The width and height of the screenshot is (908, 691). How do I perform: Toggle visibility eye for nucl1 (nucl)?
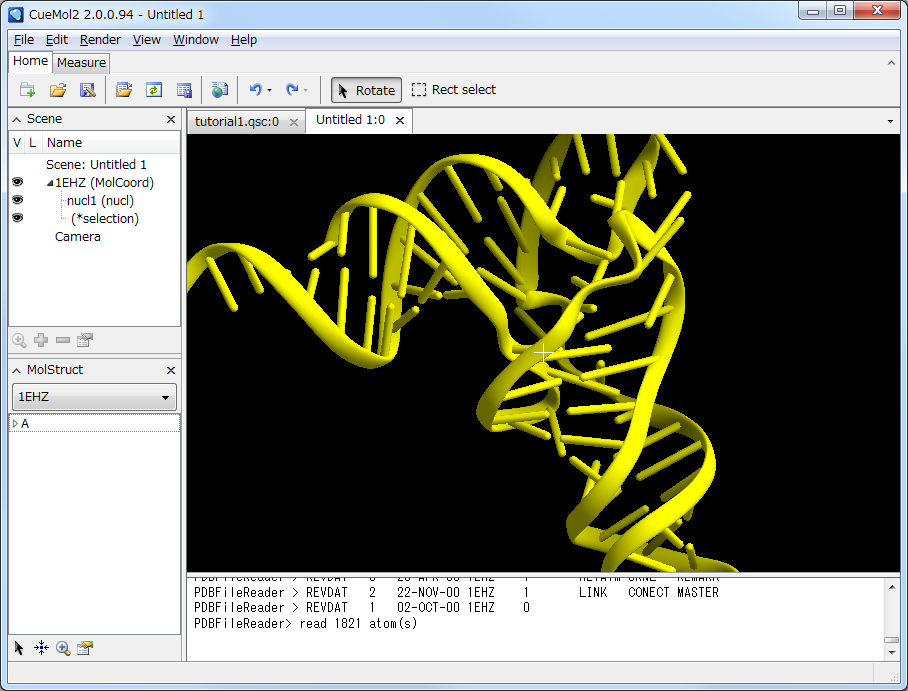click(x=18, y=200)
